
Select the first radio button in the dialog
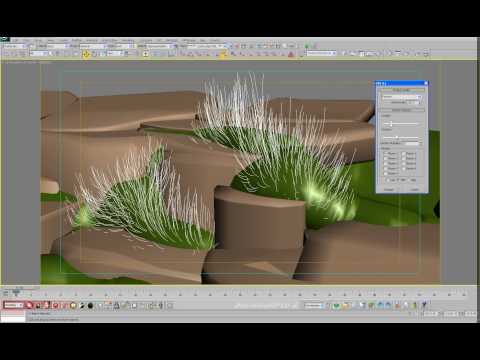[388, 180]
